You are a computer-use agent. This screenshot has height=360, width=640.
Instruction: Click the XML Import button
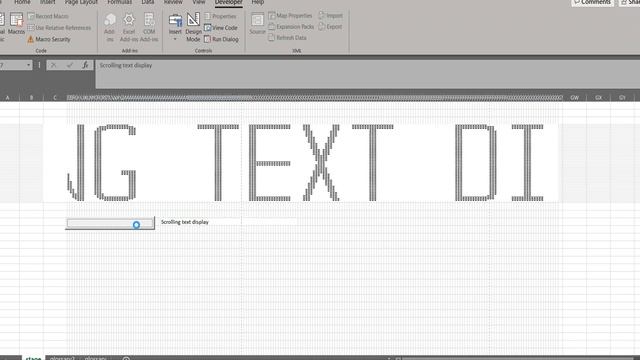click(x=331, y=16)
